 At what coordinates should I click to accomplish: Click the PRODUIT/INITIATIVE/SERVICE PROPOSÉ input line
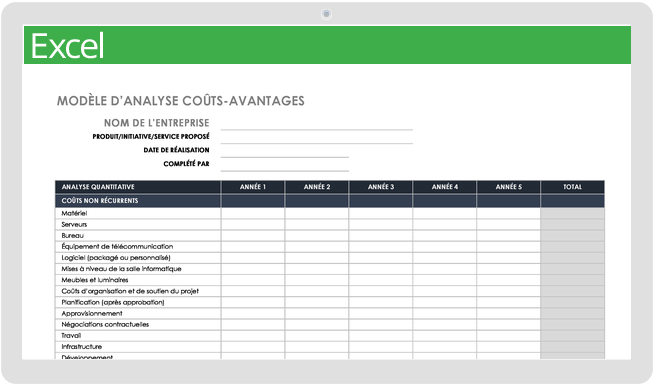[x=317, y=138]
